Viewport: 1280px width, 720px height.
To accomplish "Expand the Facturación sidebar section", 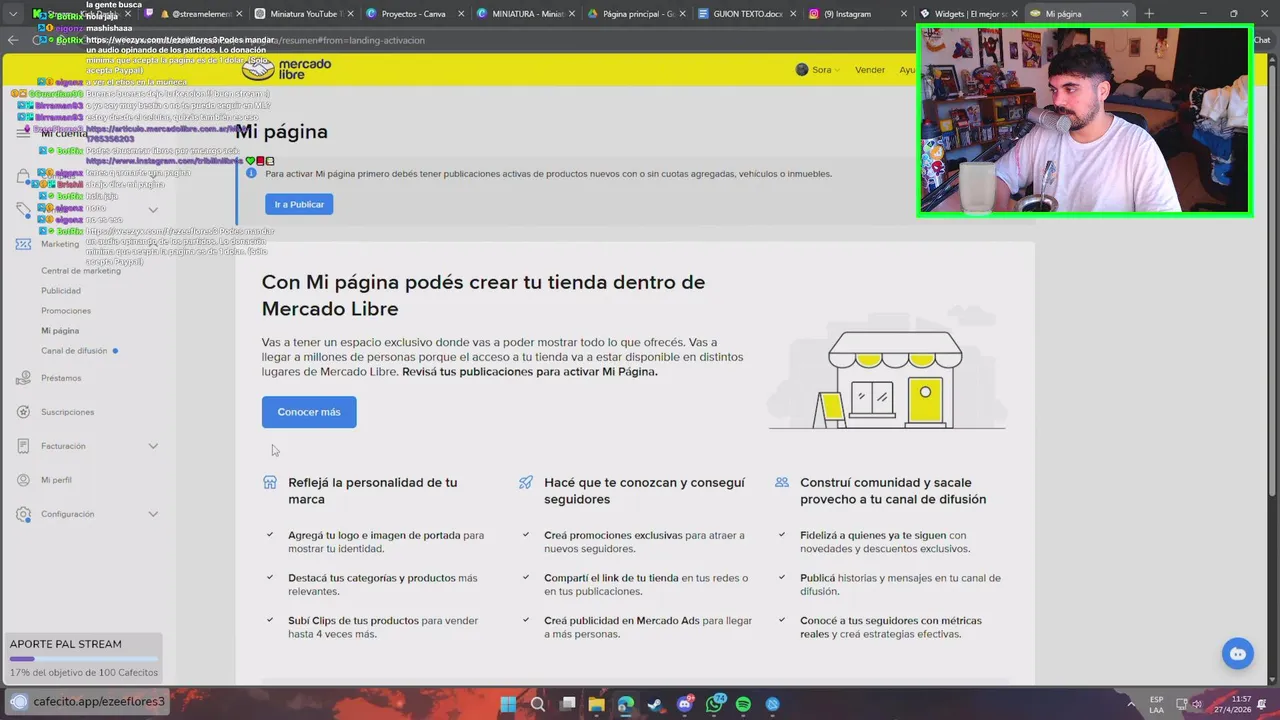I will tap(153, 446).
